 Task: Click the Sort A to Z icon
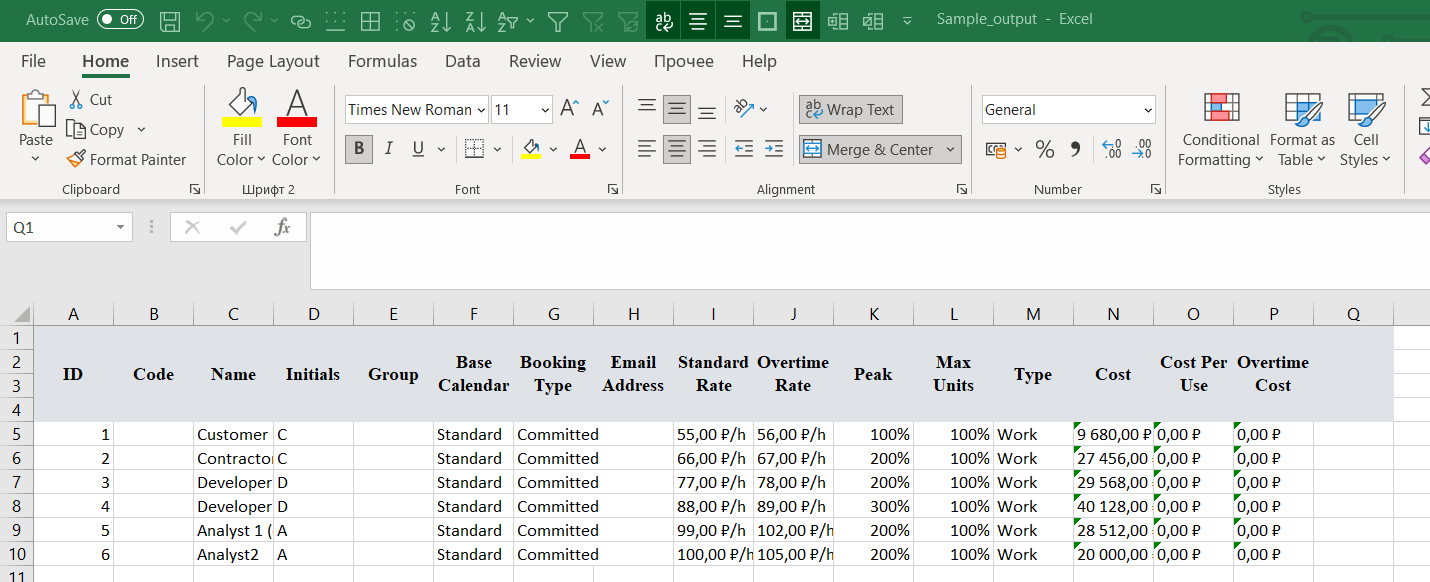click(441, 20)
